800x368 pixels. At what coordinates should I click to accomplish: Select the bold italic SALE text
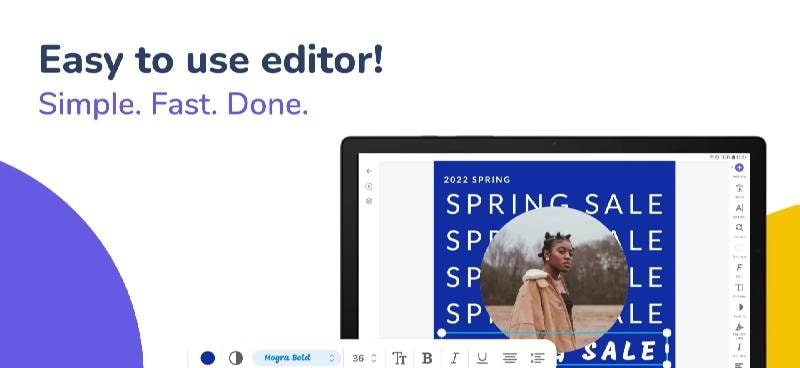point(619,351)
